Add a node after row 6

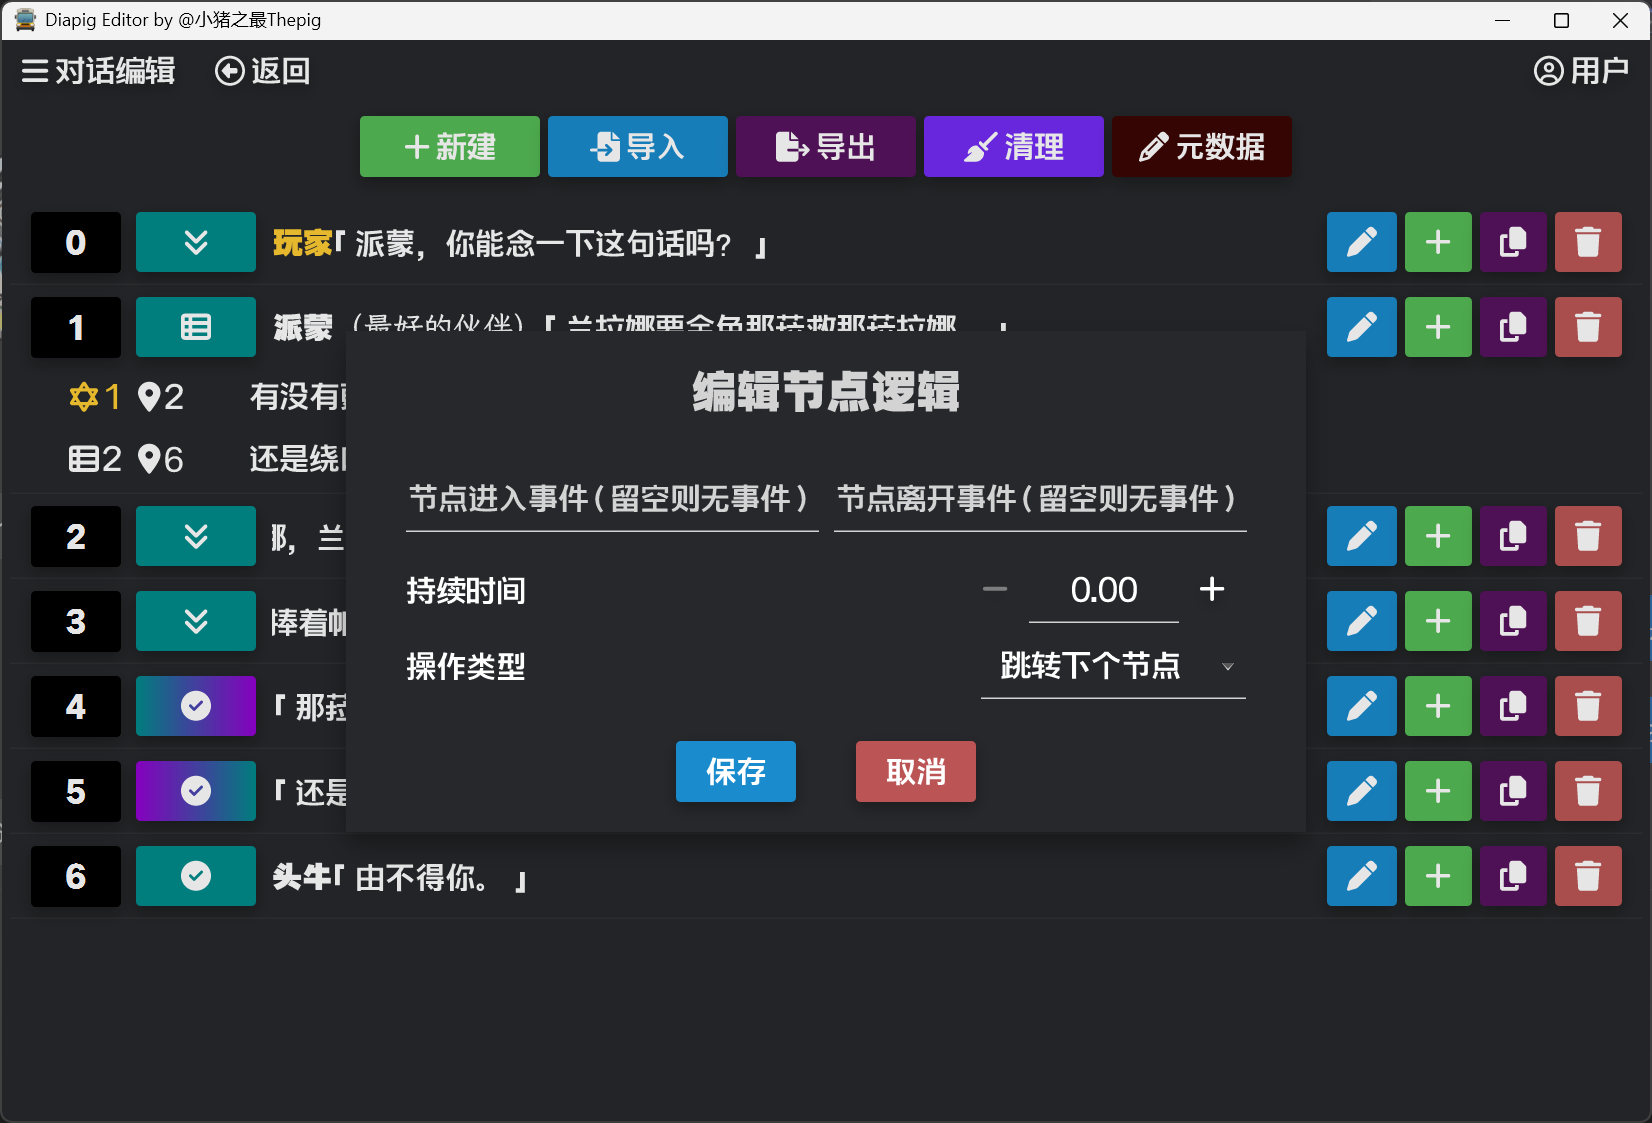pyautogui.click(x=1437, y=876)
